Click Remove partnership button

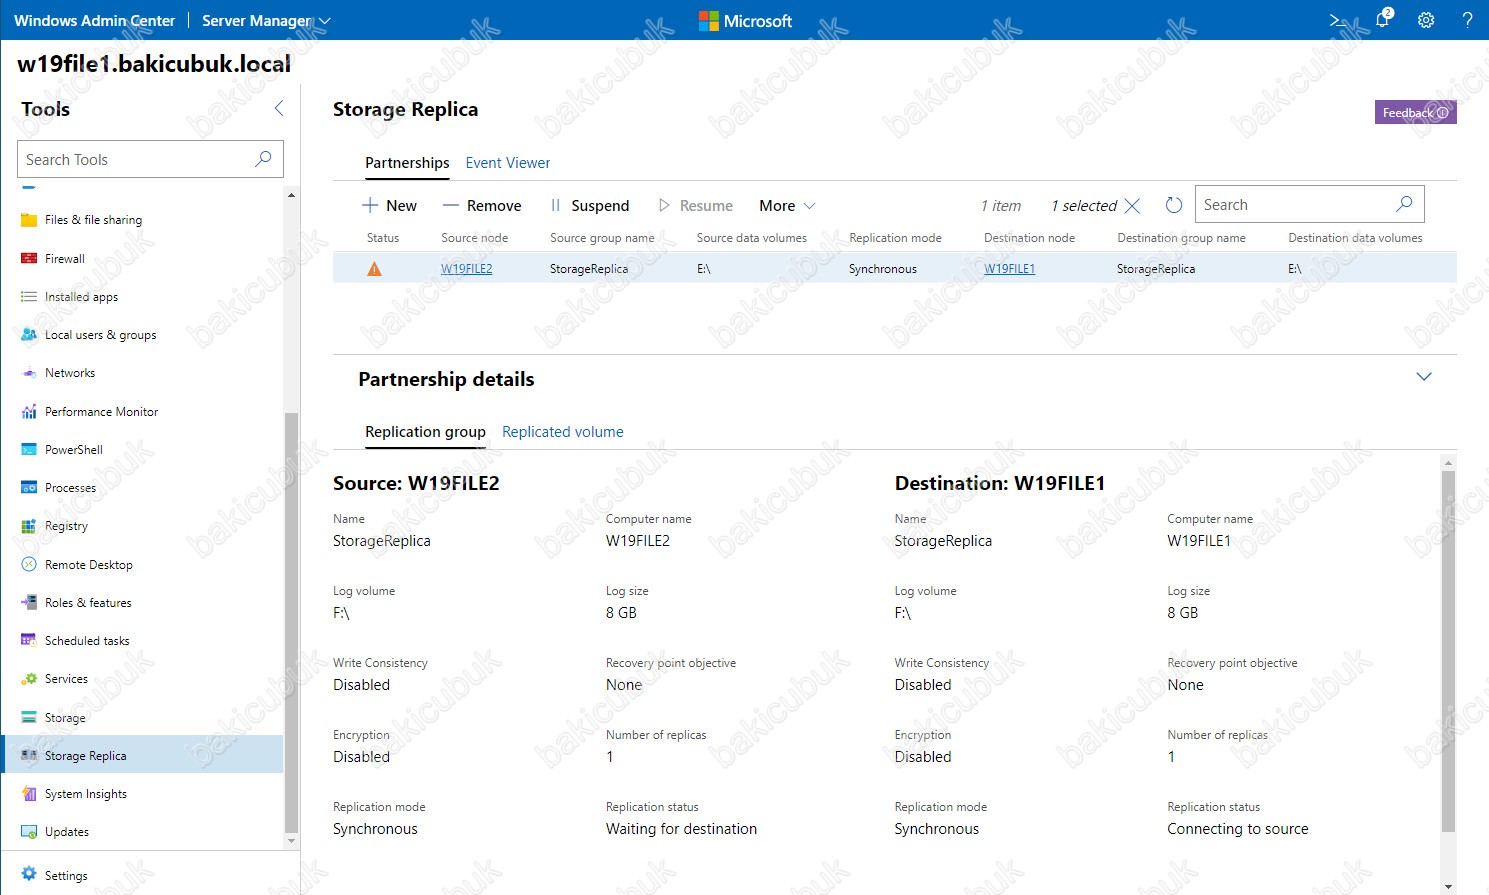tap(482, 206)
